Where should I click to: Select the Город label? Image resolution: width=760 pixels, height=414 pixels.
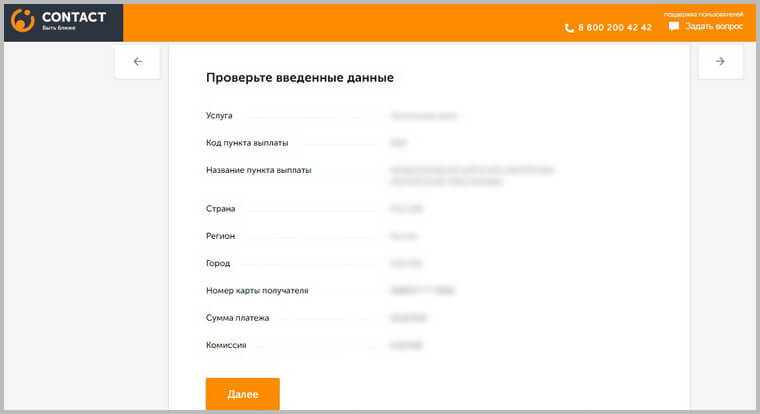pyautogui.click(x=218, y=263)
